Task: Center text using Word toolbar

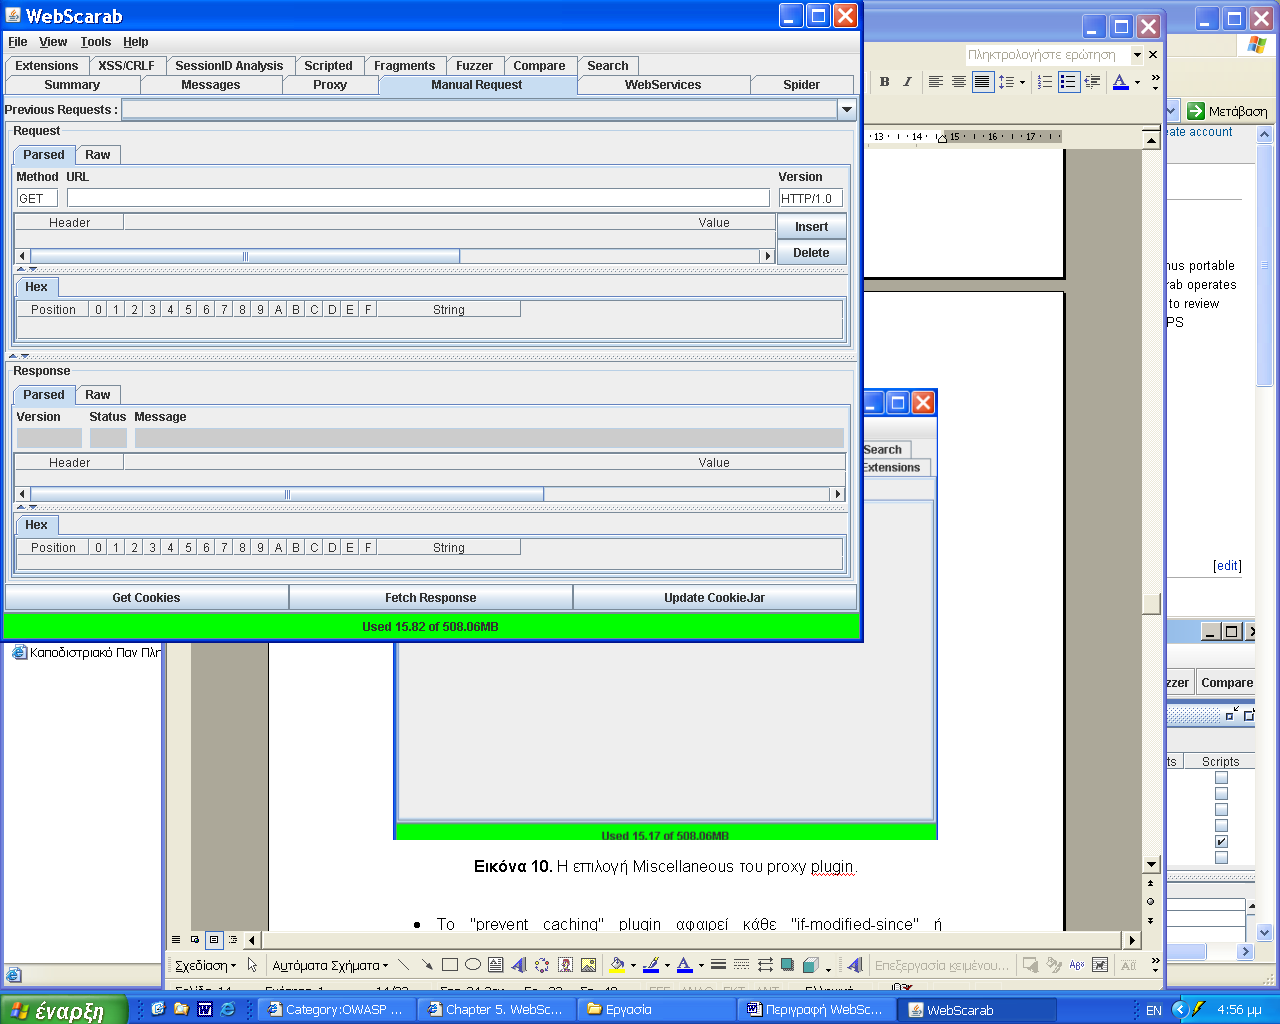Action: coord(959,82)
